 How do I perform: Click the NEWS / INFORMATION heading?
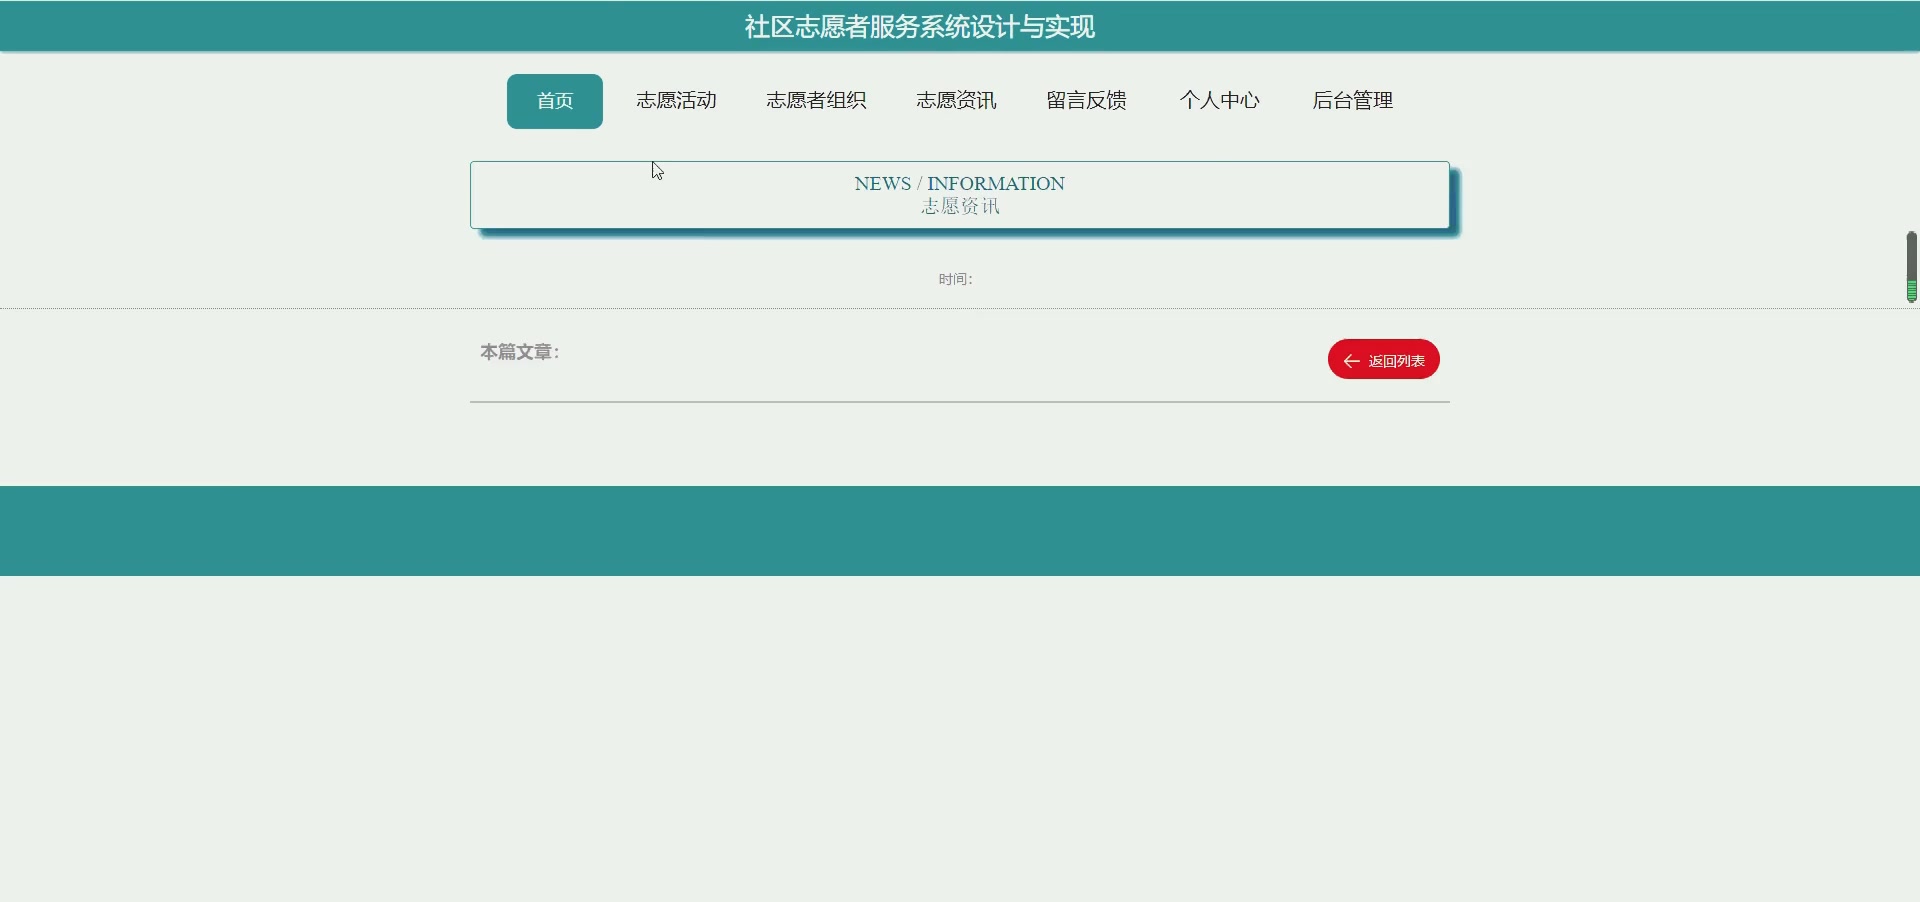[960, 184]
